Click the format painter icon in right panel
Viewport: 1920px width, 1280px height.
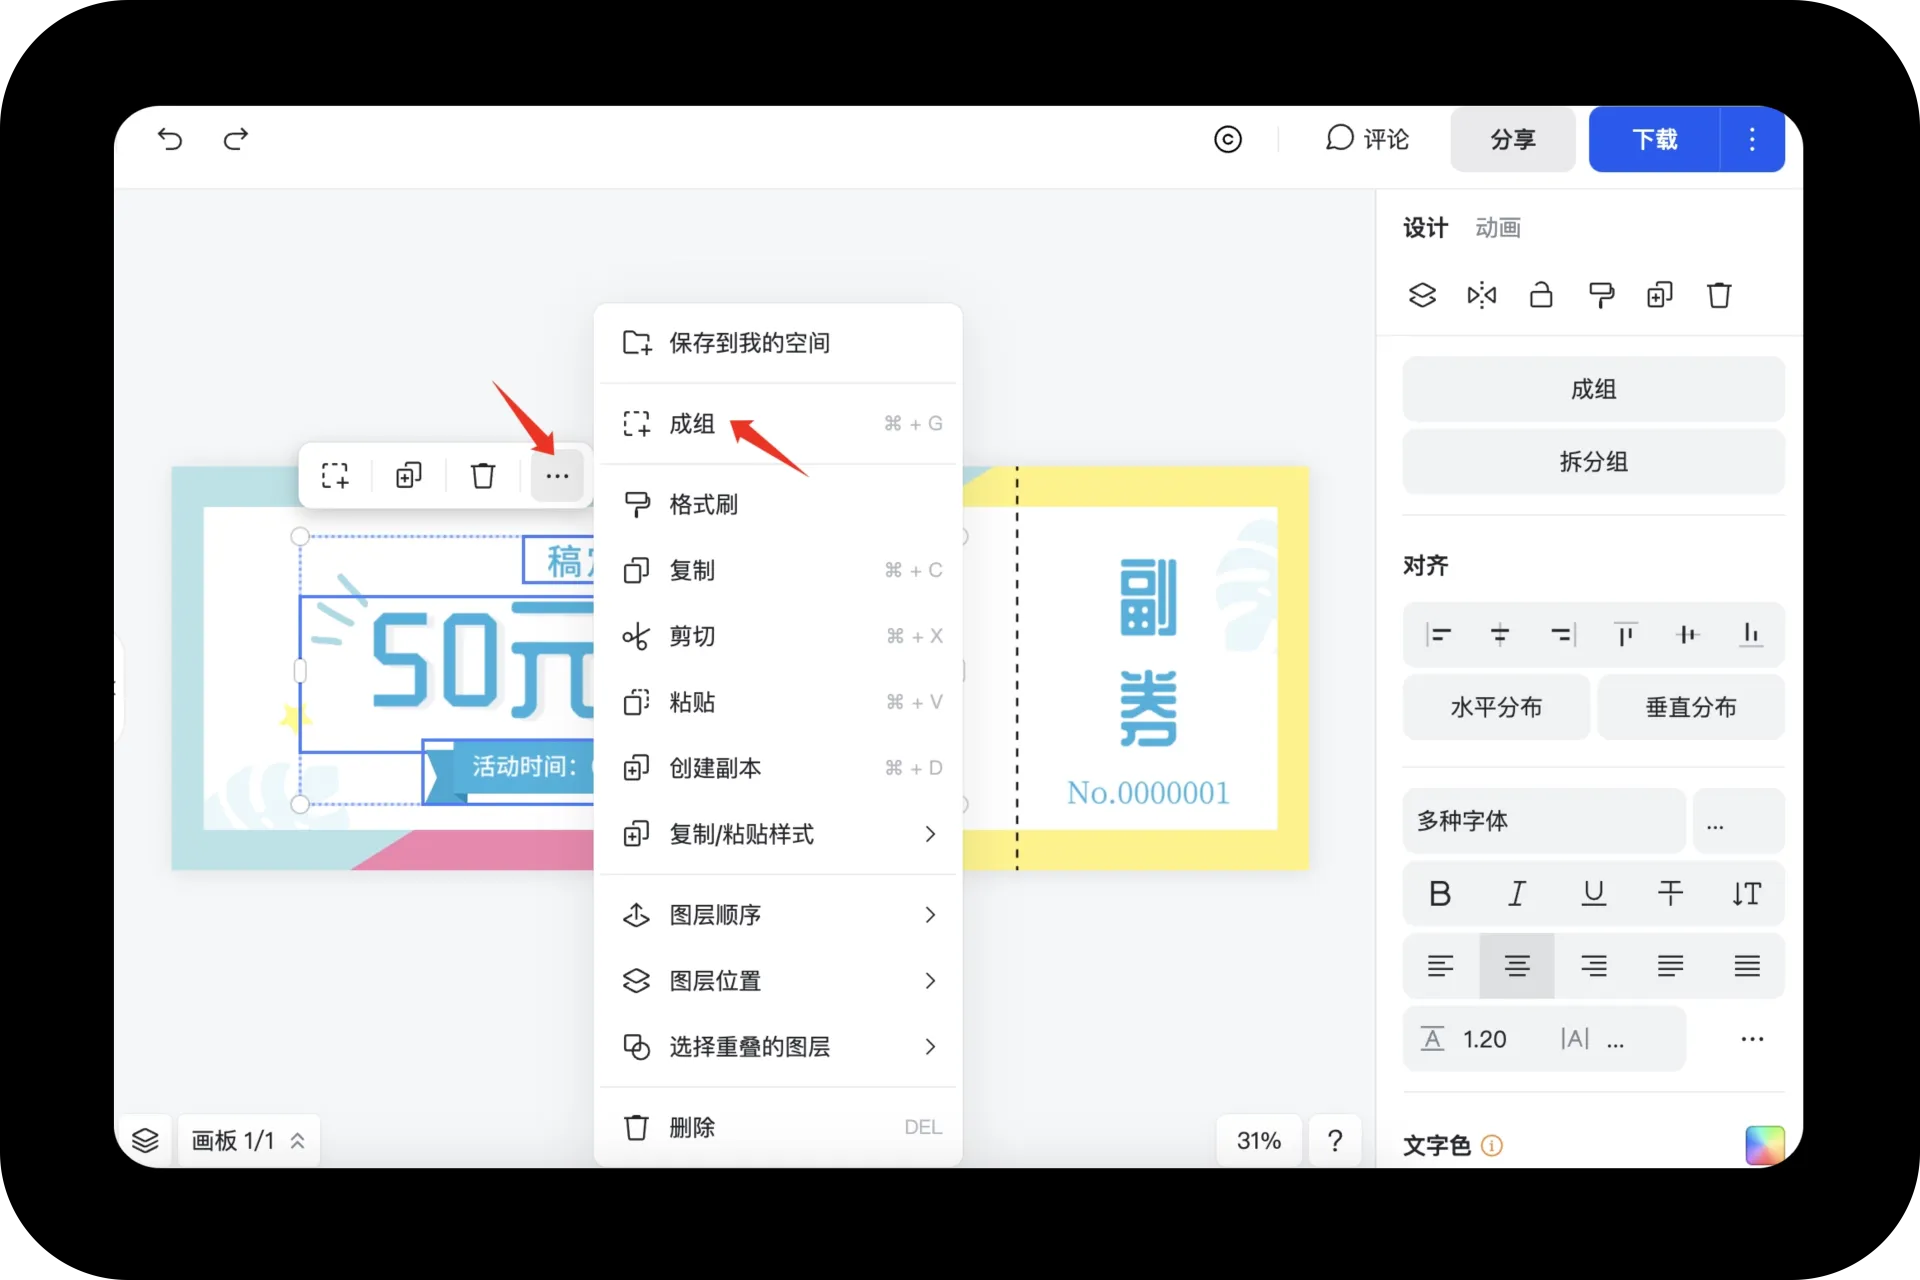(x=1600, y=295)
